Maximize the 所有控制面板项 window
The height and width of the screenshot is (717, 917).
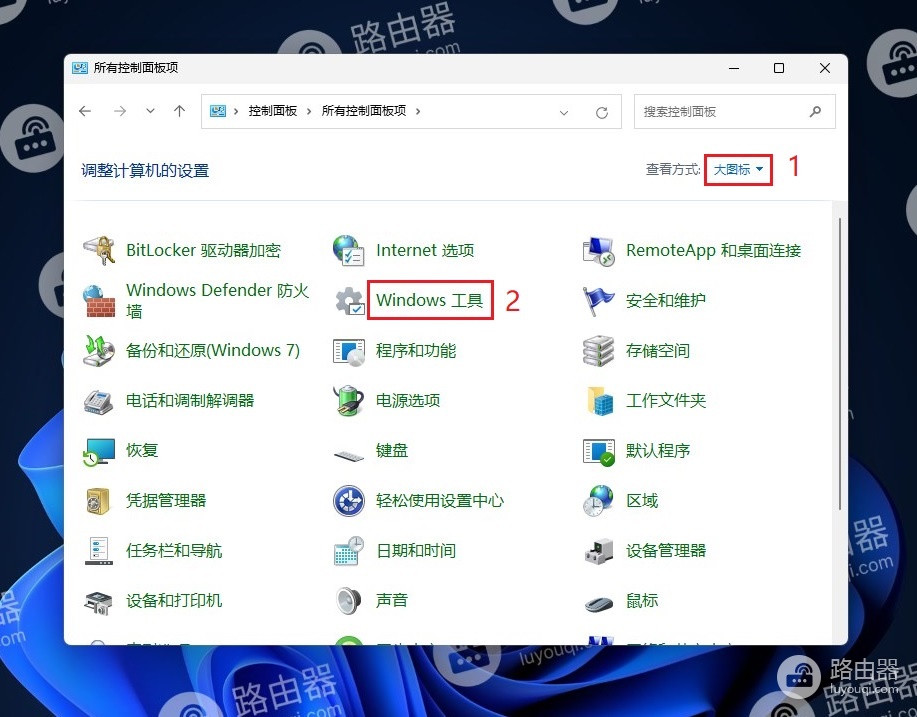pyautogui.click(x=779, y=68)
